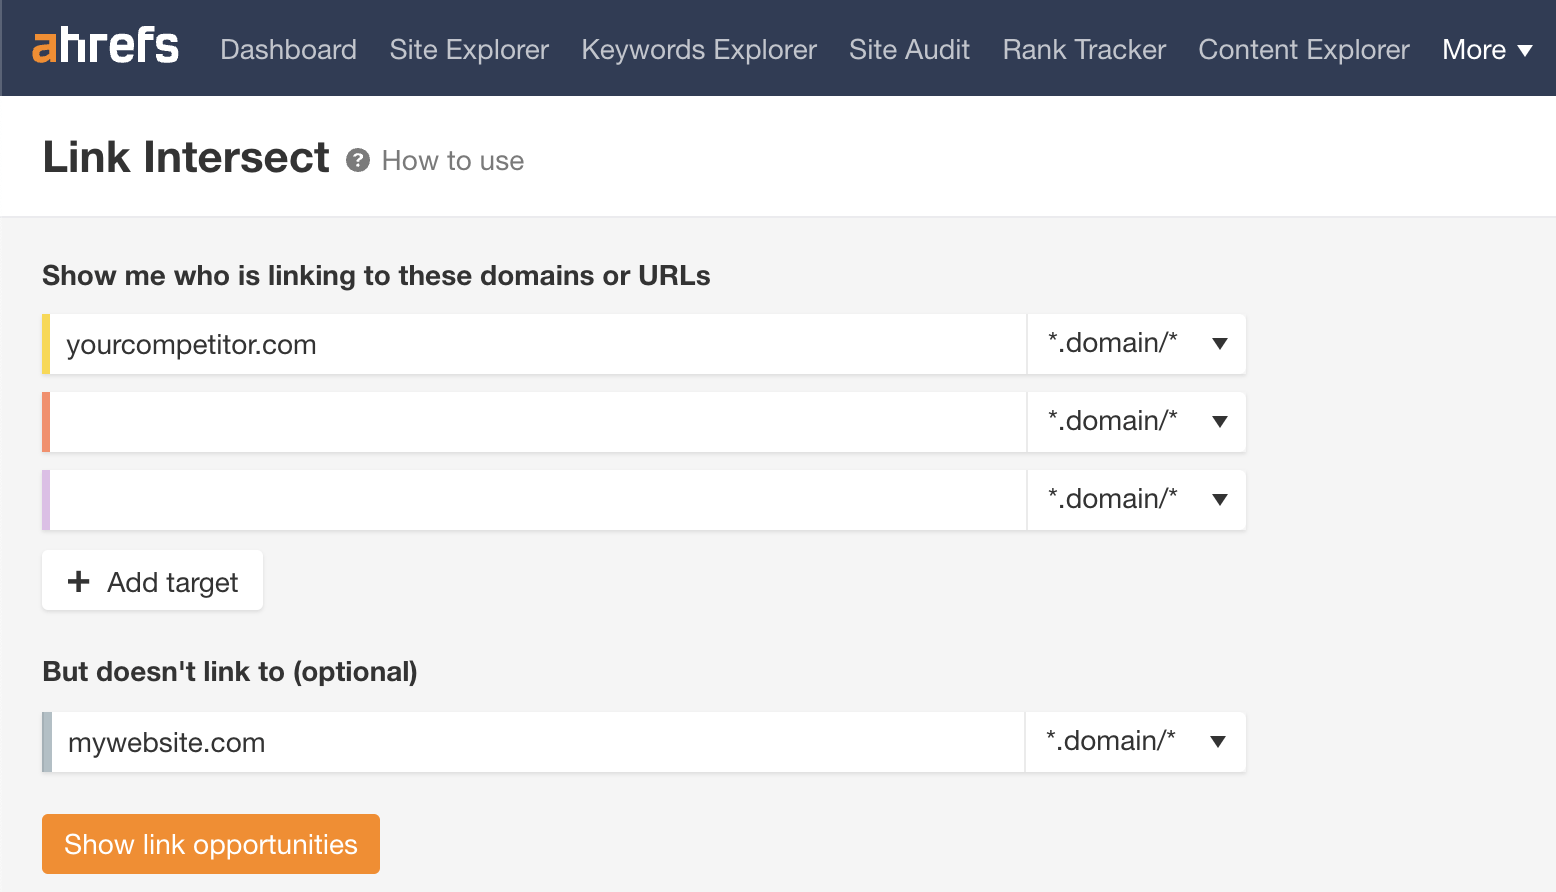Image resolution: width=1556 pixels, height=892 pixels.
Task: Open the How to use link
Action: pos(452,160)
